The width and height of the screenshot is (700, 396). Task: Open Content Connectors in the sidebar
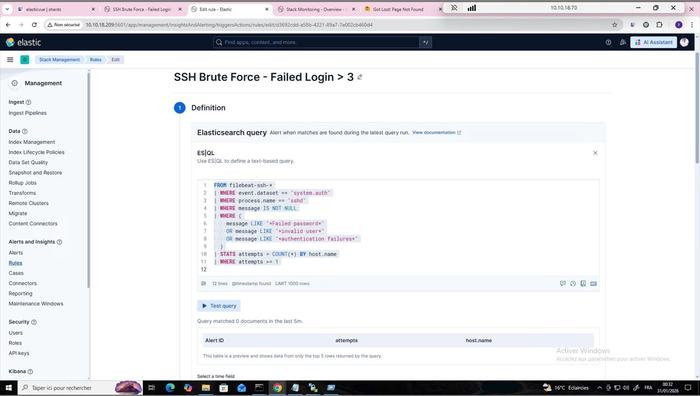pyautogui.click(x=33, y=224)
